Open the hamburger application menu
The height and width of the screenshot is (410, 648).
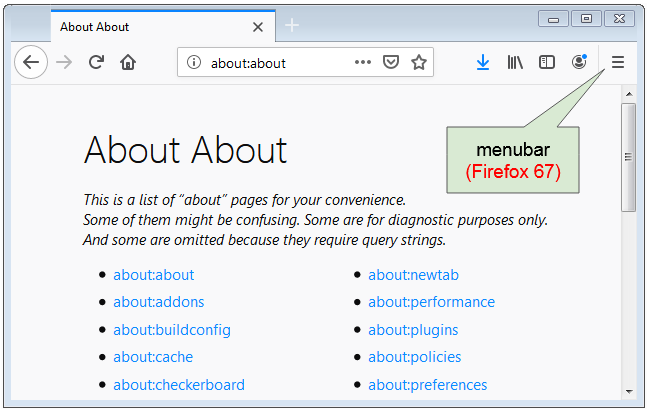618,62
